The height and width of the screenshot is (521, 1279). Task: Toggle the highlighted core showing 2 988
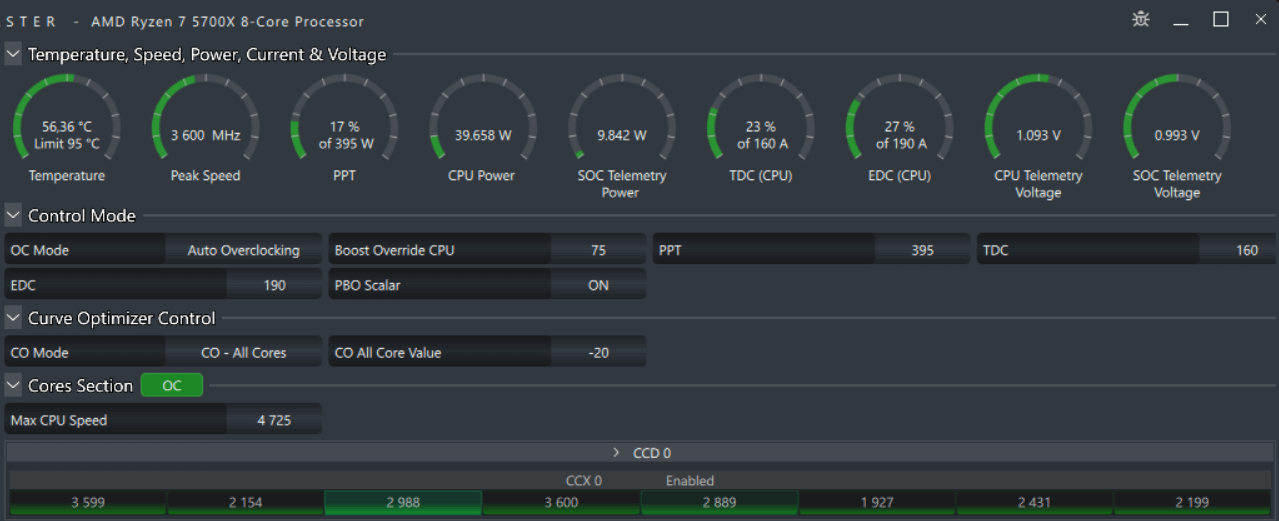[x=403, y=503]
